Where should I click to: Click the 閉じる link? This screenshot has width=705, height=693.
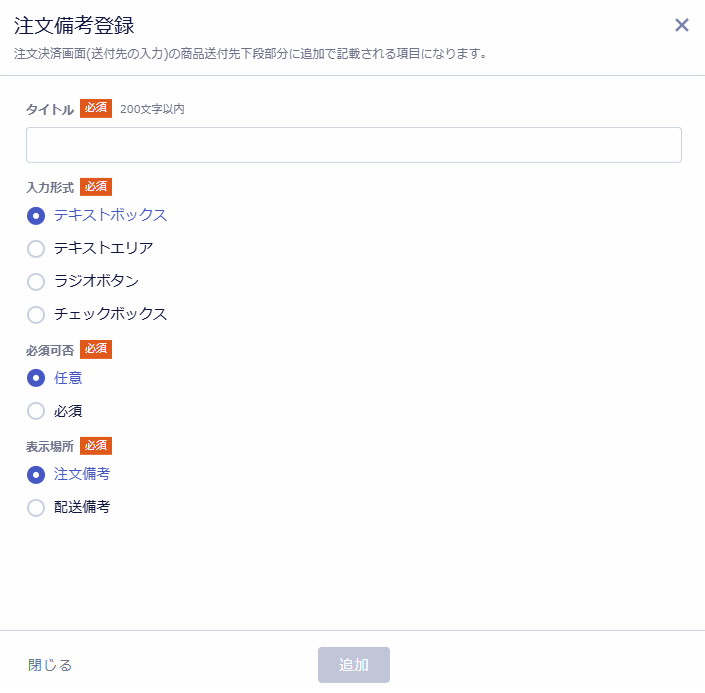[50, 665]
